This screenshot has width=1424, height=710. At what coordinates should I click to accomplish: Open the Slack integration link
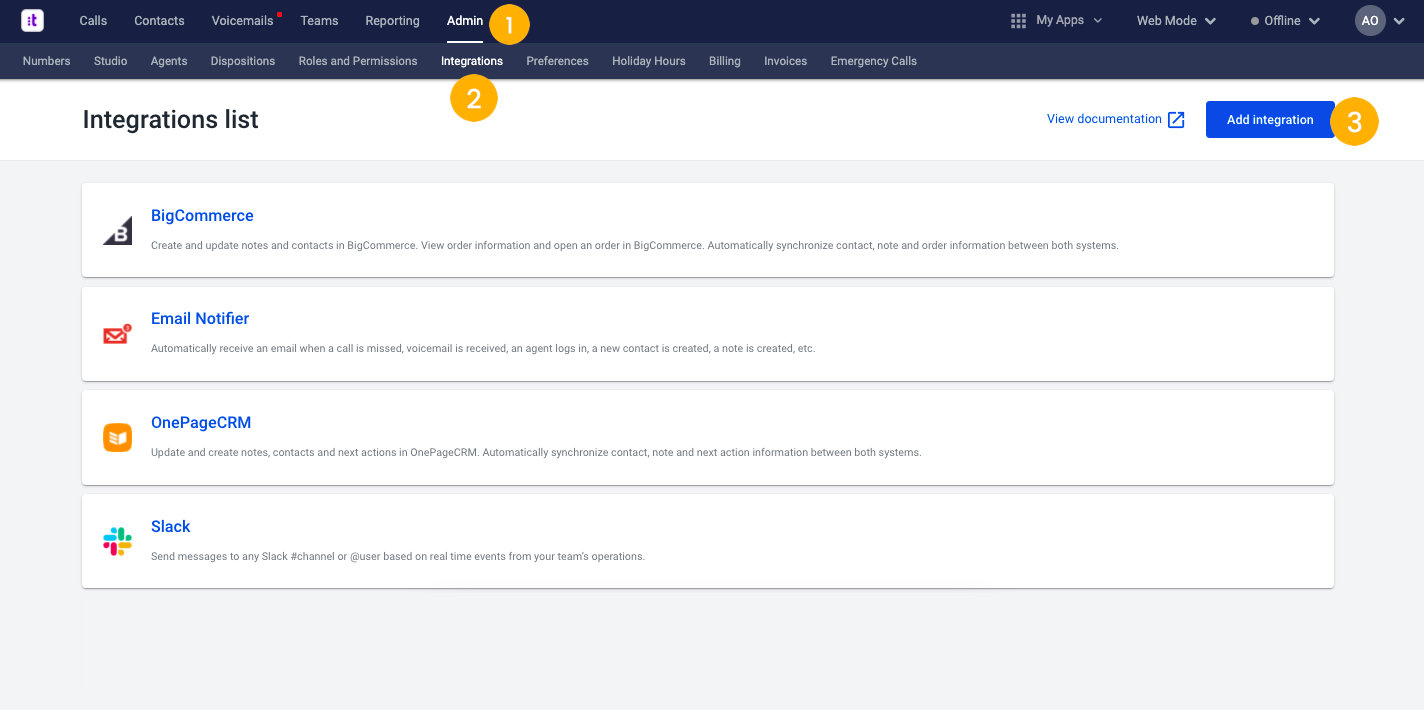[171, 527]
